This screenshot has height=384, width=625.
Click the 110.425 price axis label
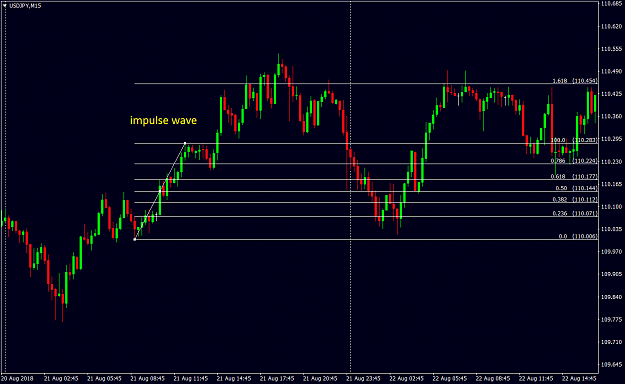tap(611, 94)
